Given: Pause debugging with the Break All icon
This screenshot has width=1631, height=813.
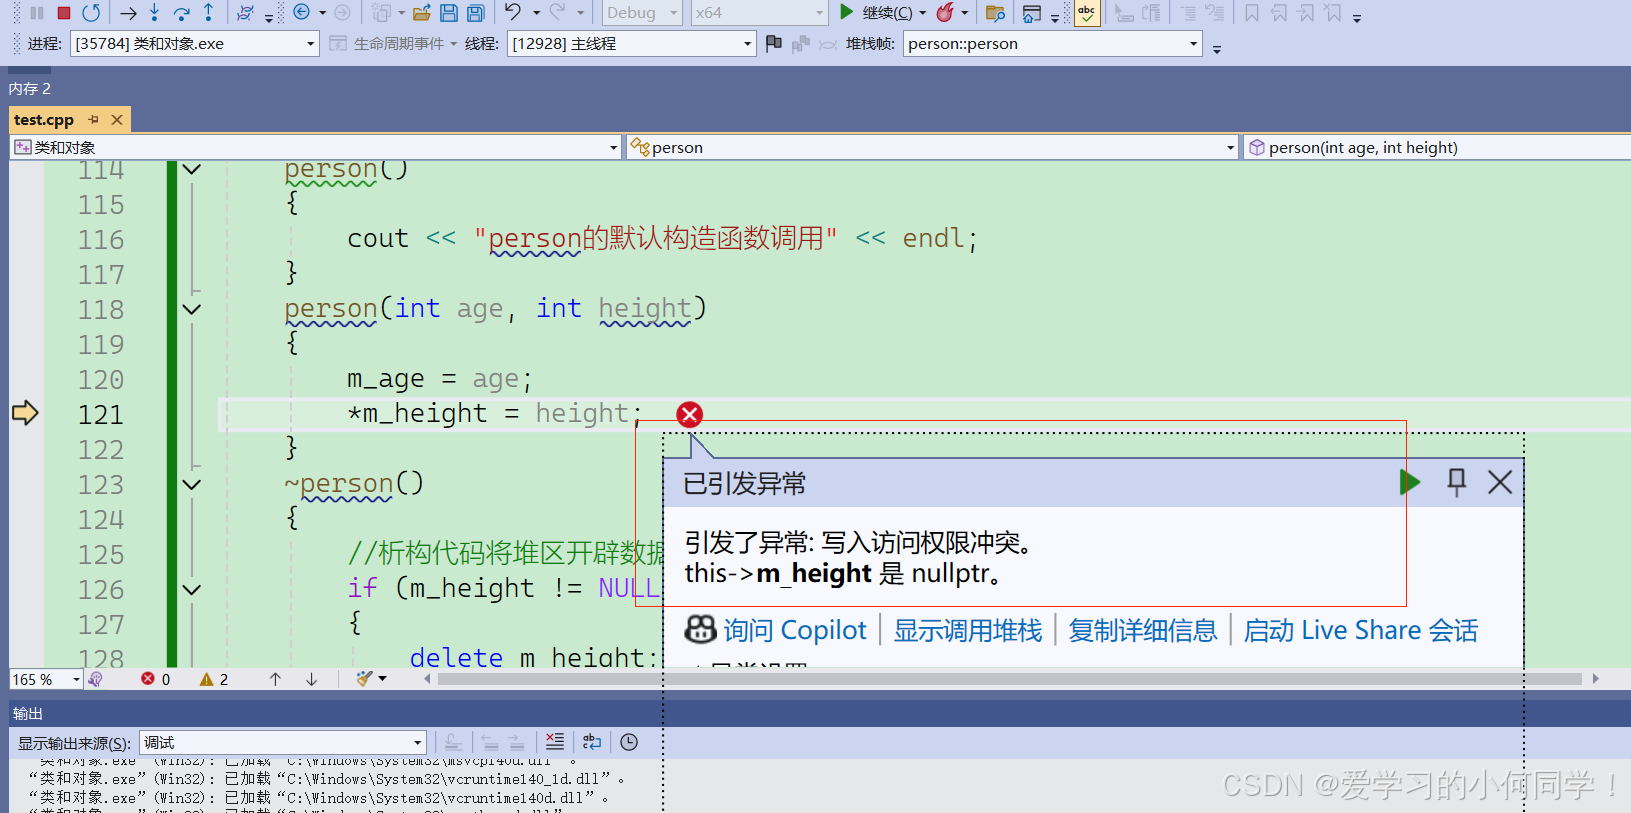Looking at the screenshot, I should (37, 13).
